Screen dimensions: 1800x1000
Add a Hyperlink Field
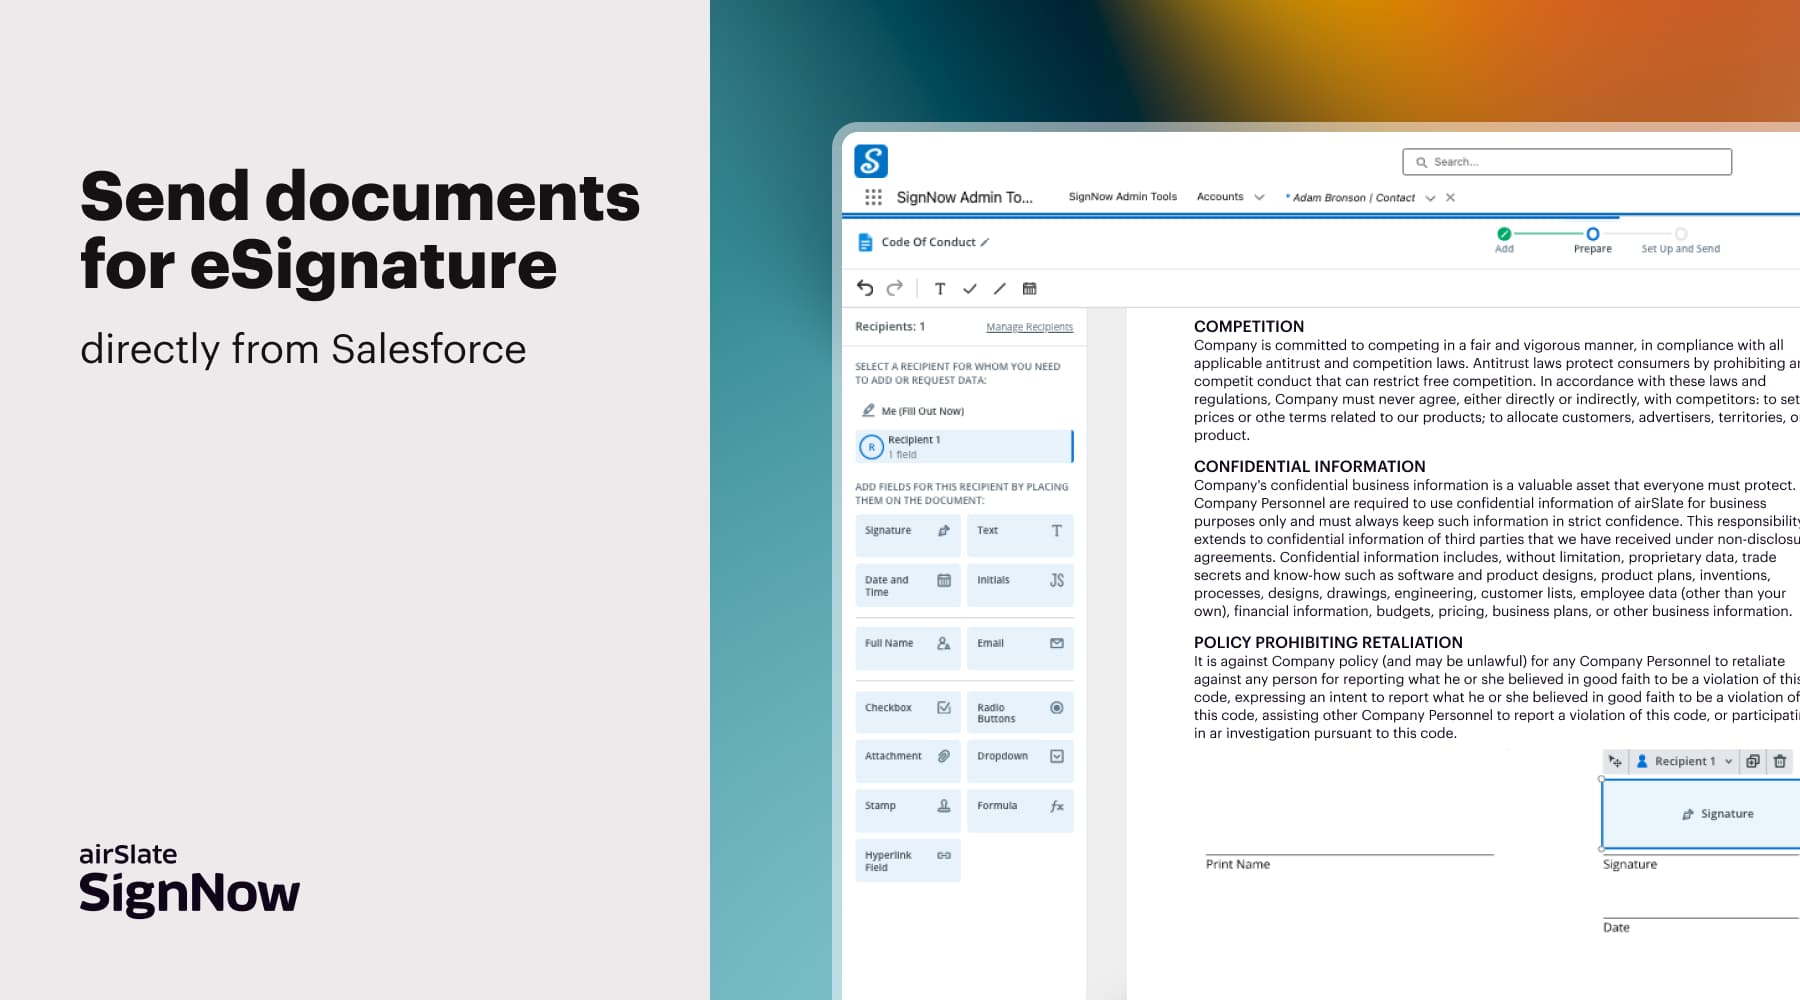click(x=908, y=861)
